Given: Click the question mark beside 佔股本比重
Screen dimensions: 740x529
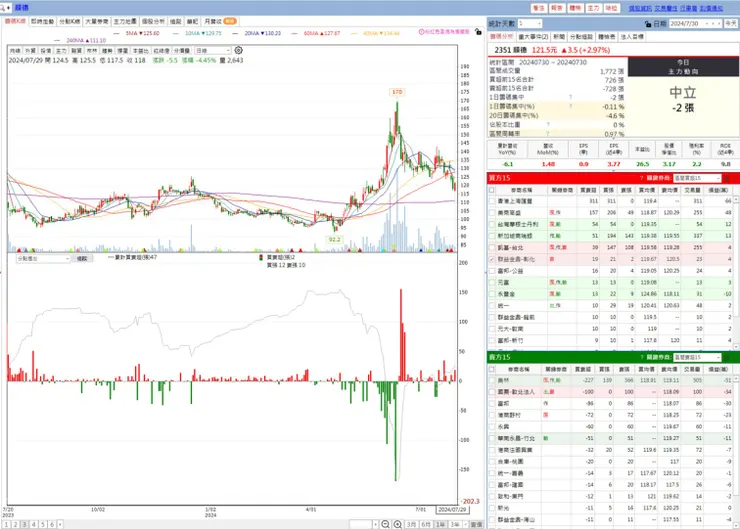Looking at the screenshot, I should pos(548,125).
